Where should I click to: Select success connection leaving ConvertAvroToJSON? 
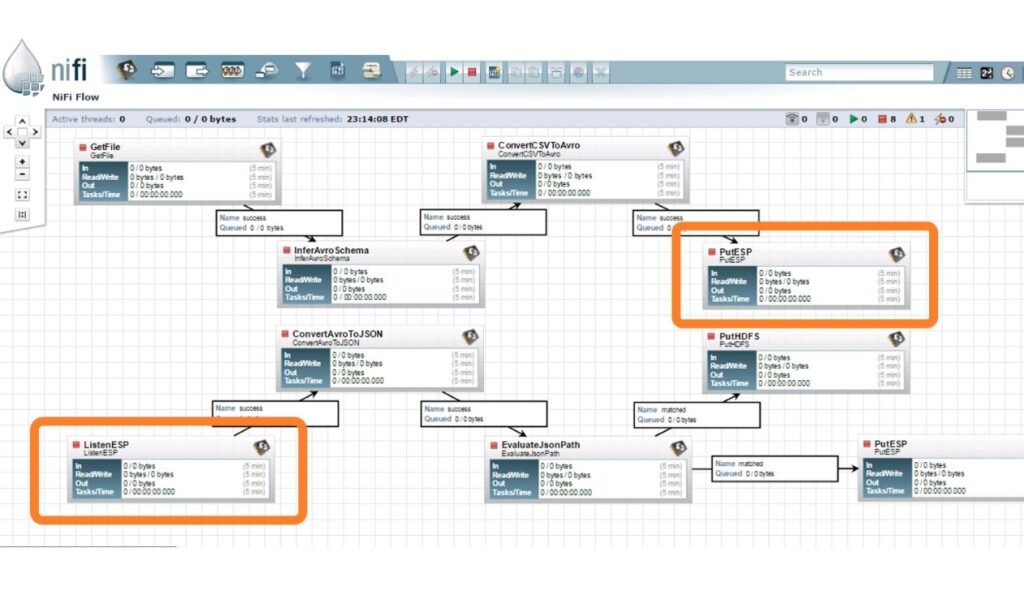tap(484, 414)
